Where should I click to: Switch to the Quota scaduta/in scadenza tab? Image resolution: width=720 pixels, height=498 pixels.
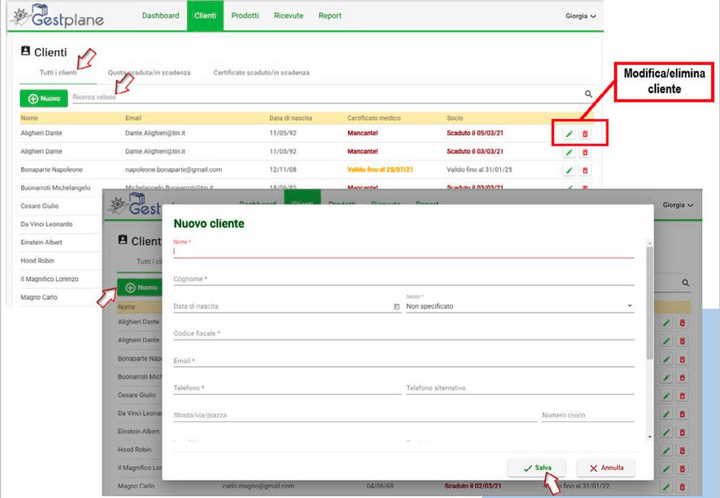149,73
